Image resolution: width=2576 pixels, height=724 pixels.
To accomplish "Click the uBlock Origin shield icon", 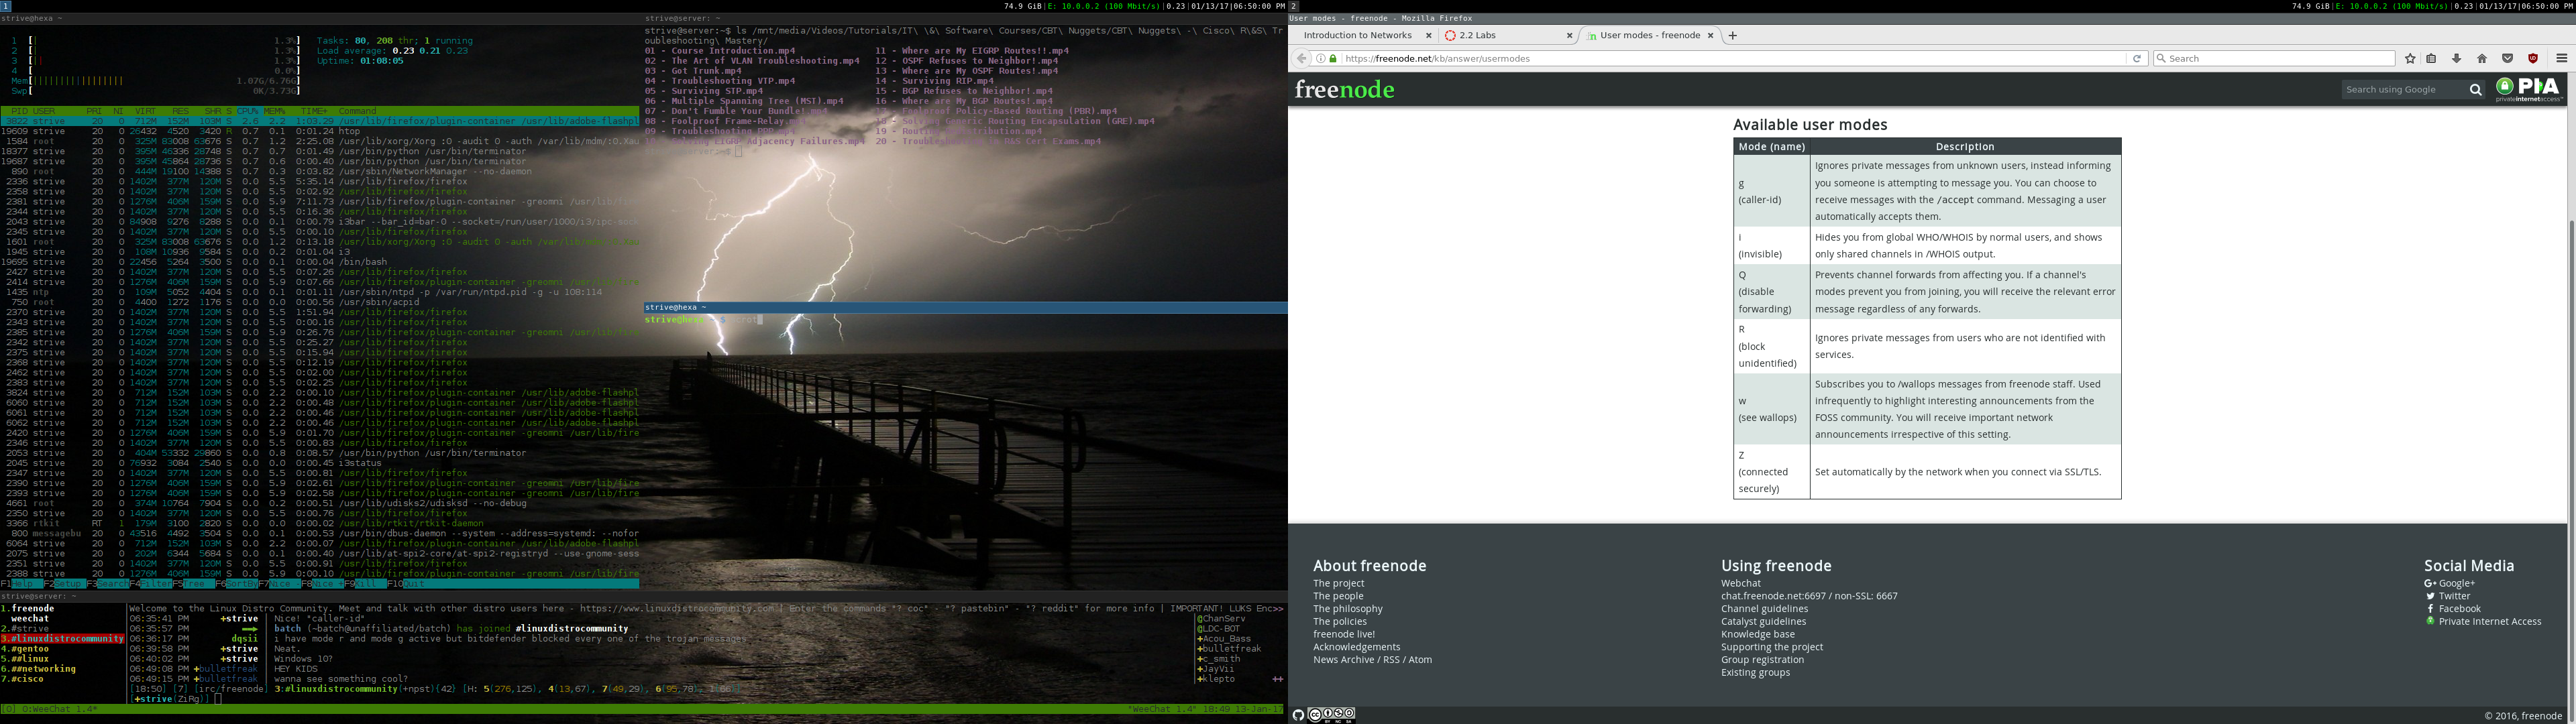I will (x=2532, y=58).
